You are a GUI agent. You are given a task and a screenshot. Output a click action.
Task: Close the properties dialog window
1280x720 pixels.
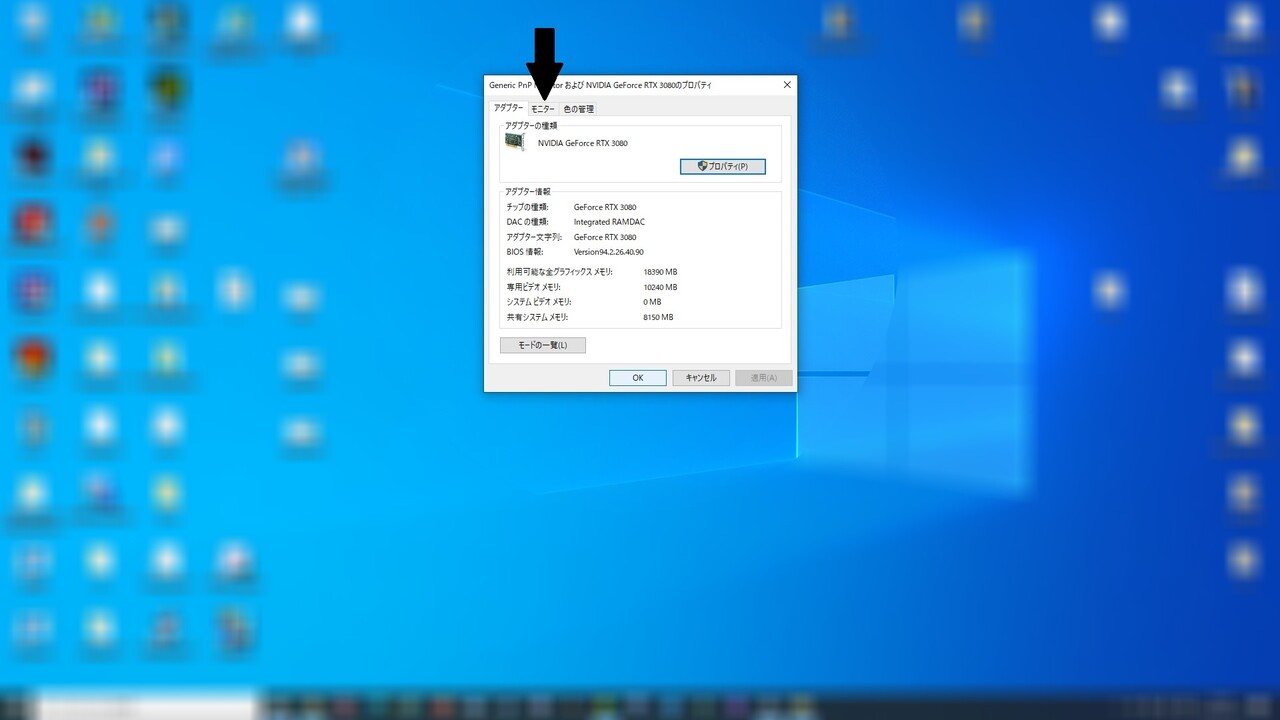[x=787, y=85]
